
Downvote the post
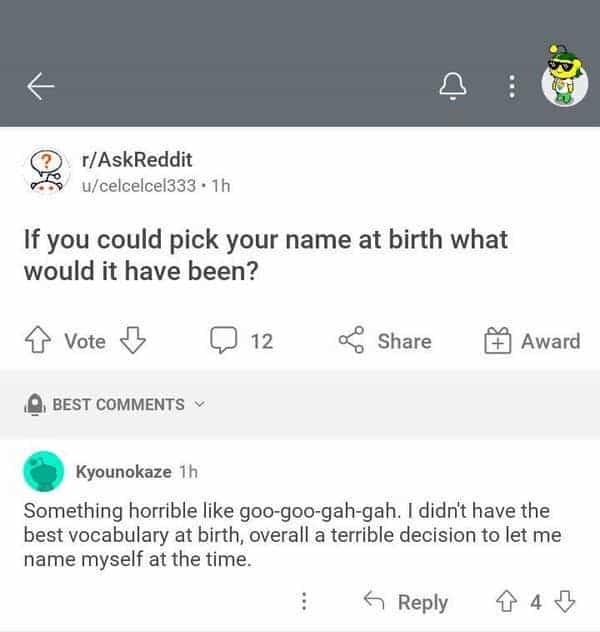pyautogui.click(x=132, y=341)
